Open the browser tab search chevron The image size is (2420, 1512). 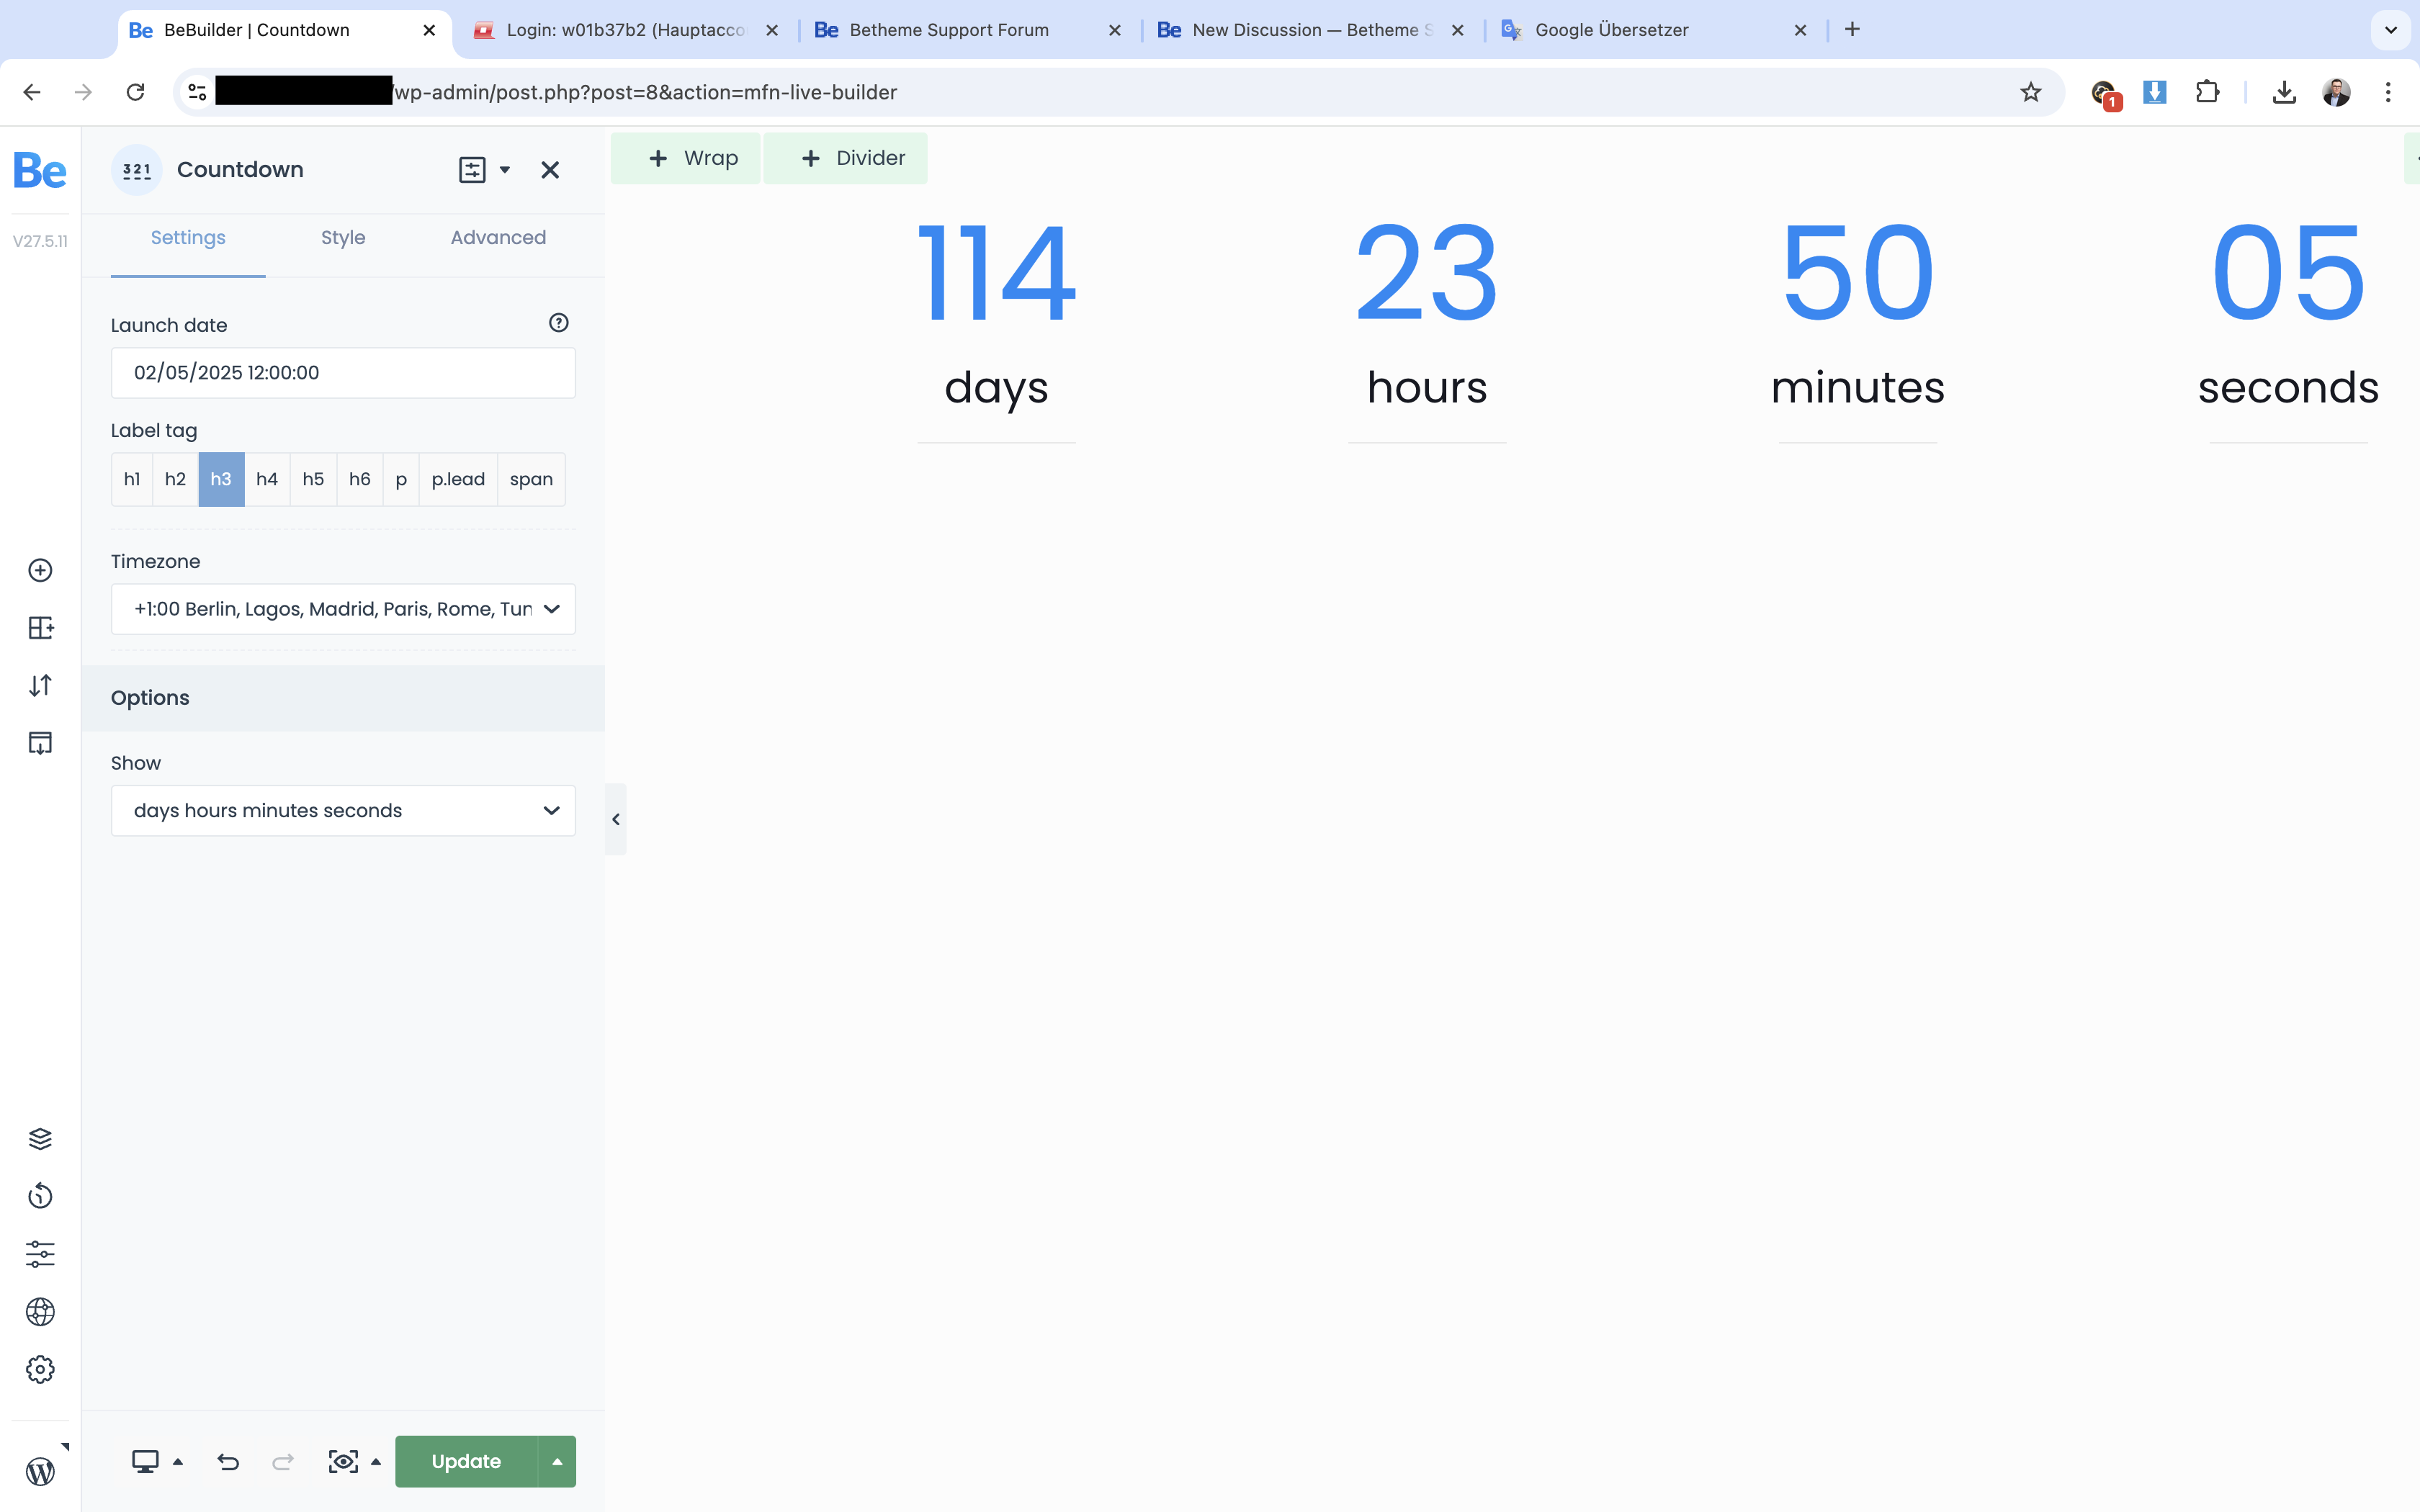tap(2391, 30)
